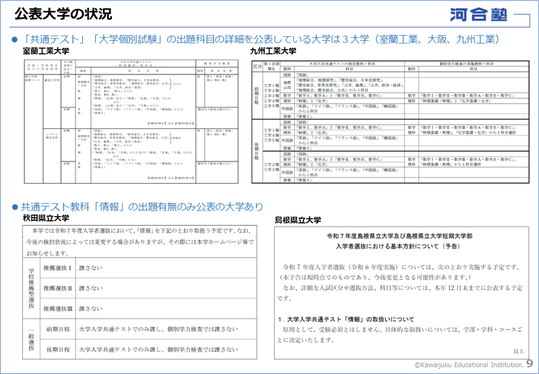
Task: Select the bullet line about 情報 出題有無のみ公表
Action: [138, 207]
